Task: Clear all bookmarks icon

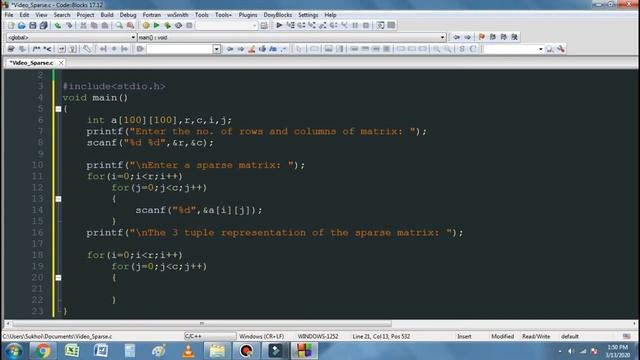Action: tap(514, 37)
